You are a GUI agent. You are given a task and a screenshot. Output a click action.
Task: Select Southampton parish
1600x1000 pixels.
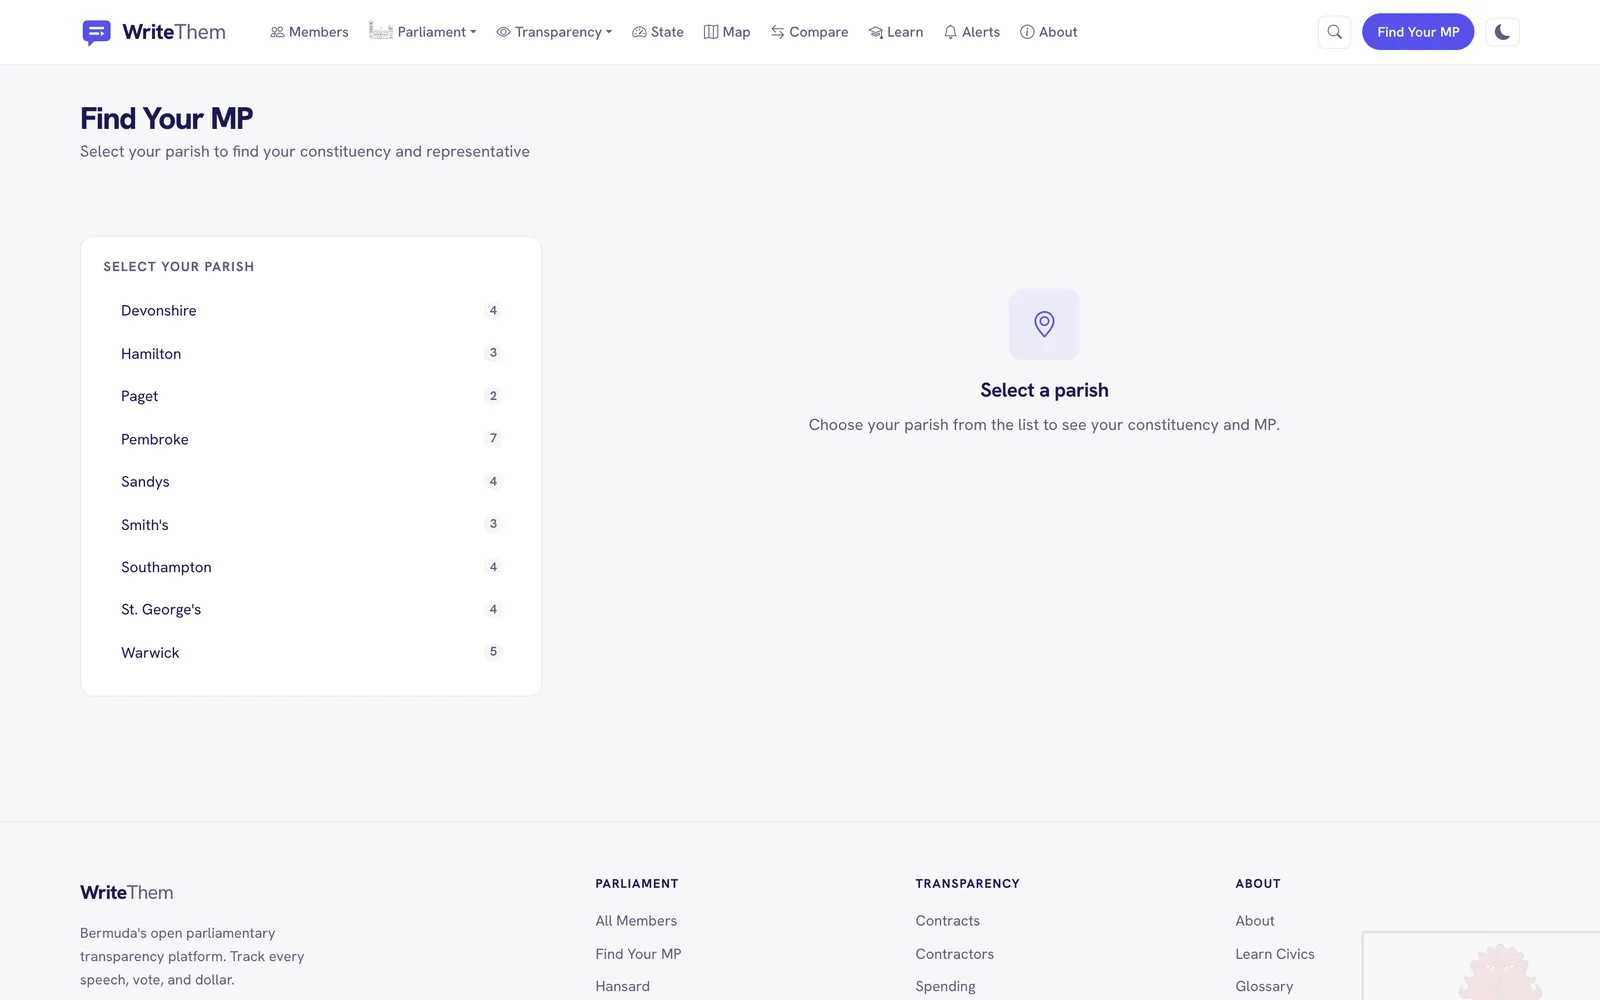[311, 567]
